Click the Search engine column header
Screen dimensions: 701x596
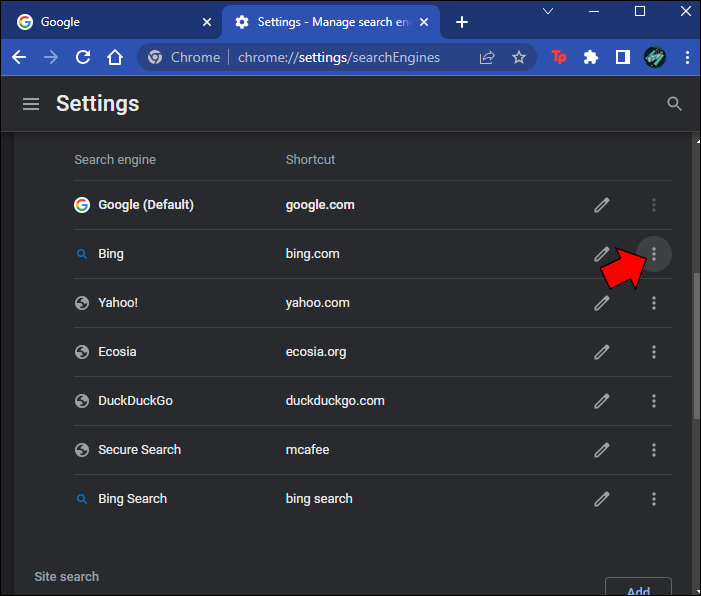coord(115,160)
